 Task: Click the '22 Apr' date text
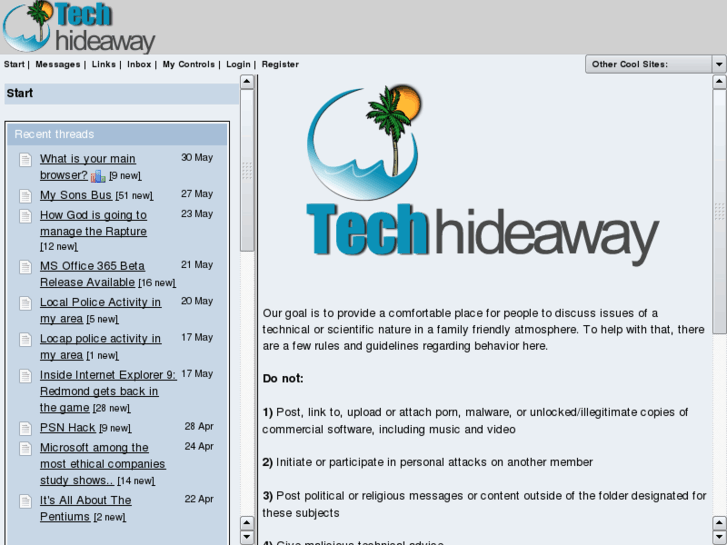[x=199, y=499]
